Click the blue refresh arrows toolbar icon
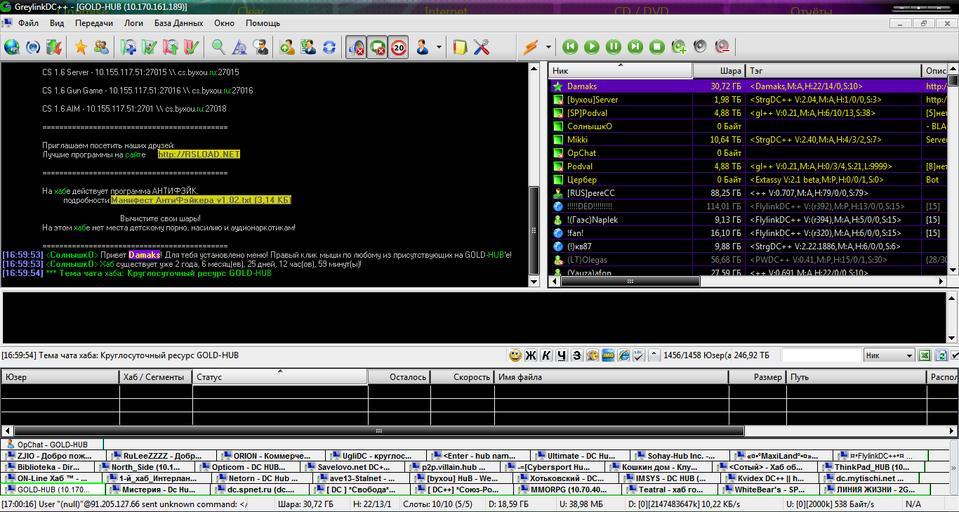This screenshot has width=959, height=512. point(329,47)
